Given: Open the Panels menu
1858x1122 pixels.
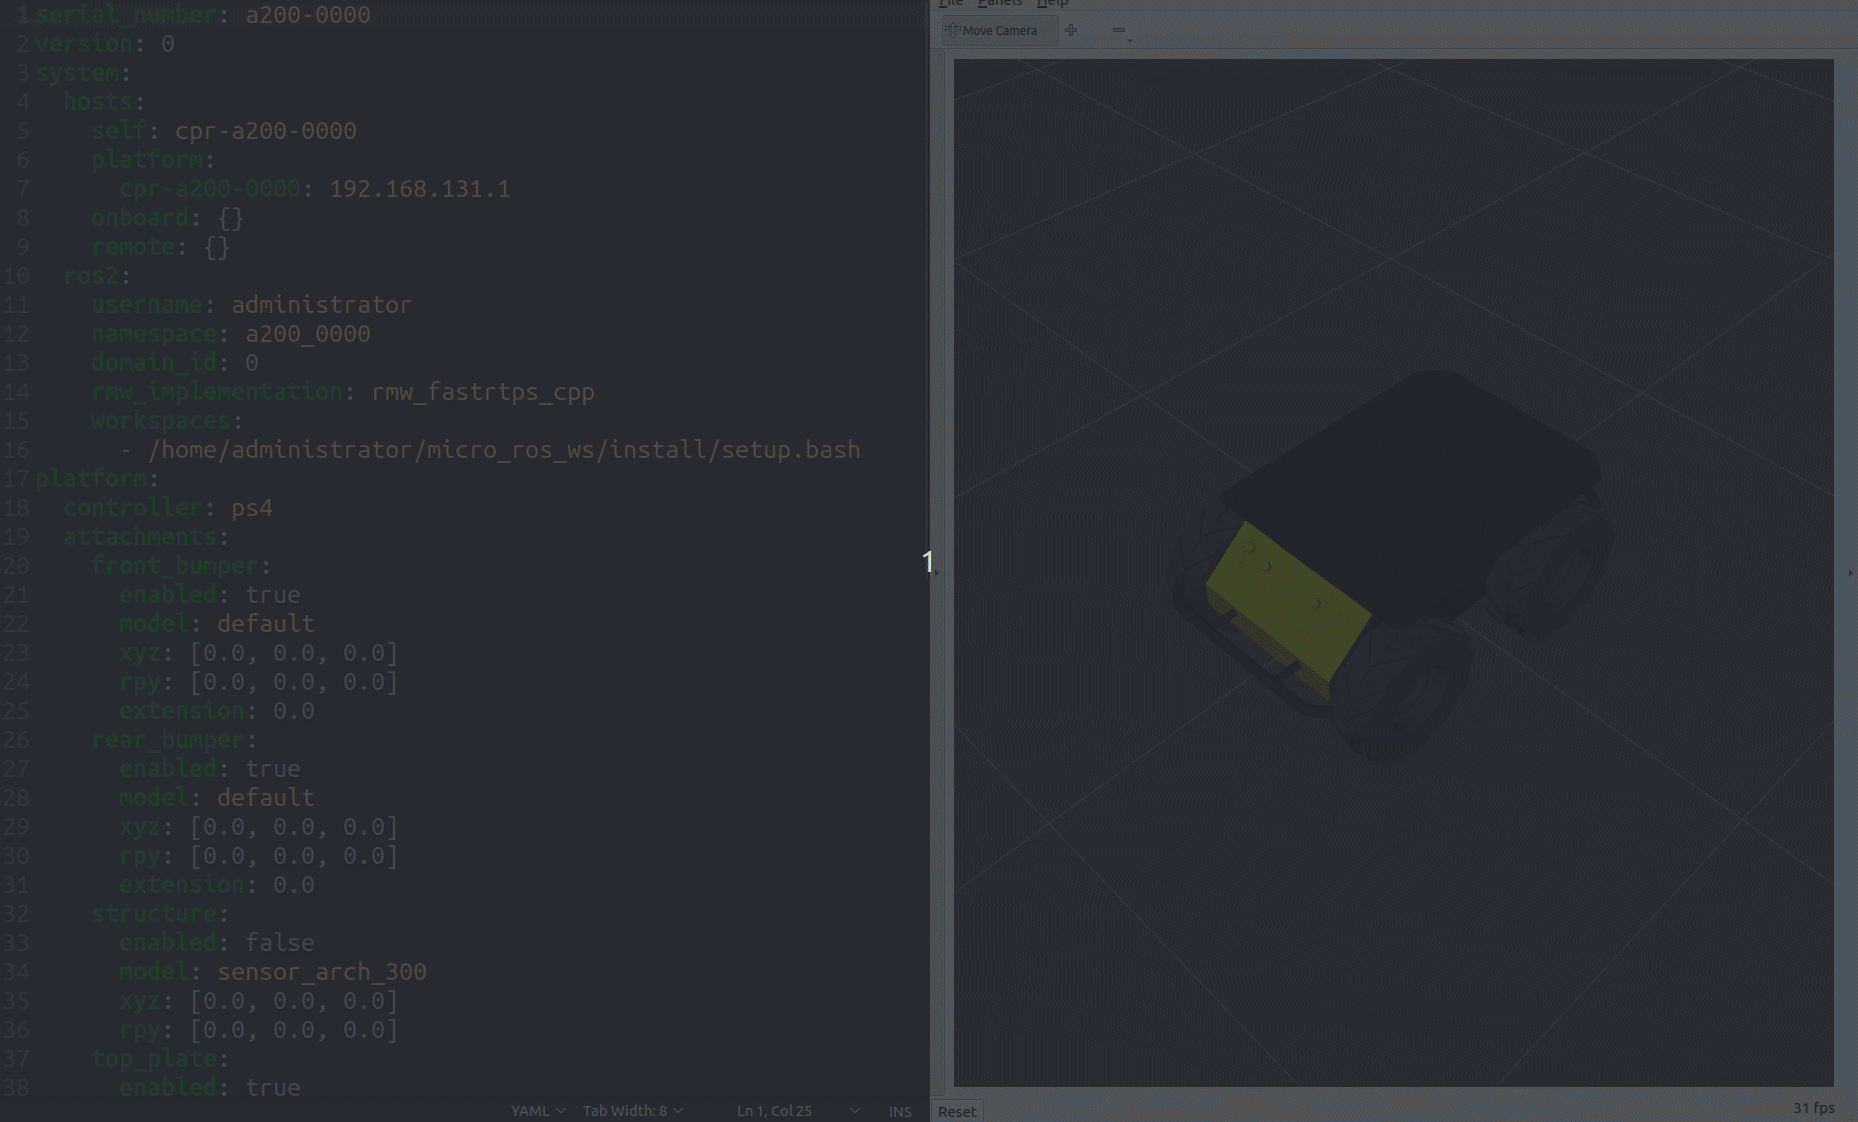Looking at the screenshot, I should (x=1000, y=3).
